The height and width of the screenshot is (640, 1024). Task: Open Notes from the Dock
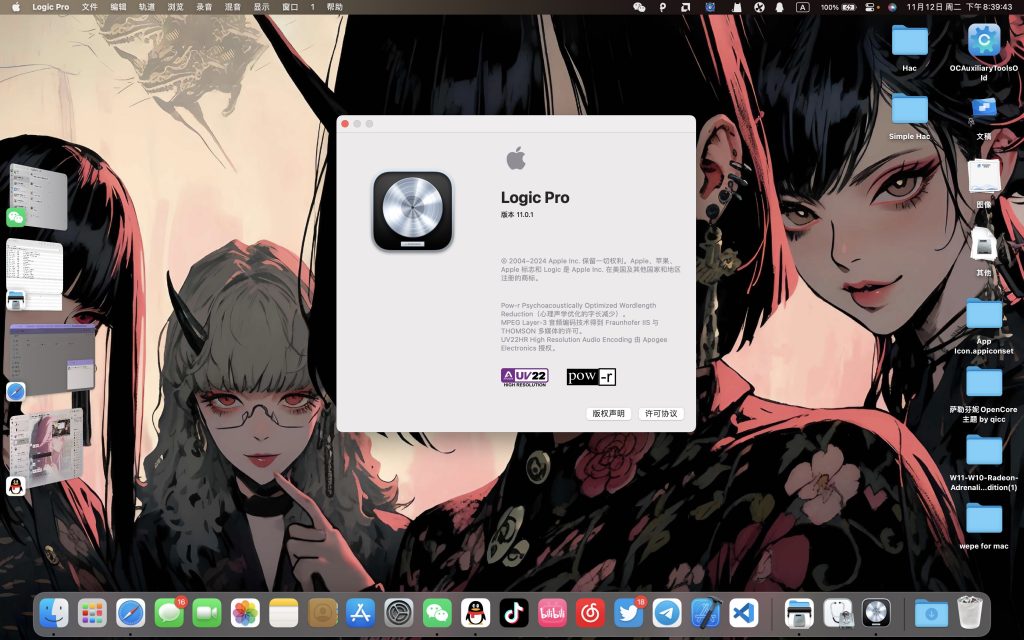pyautogui.click(x=283, y=614)
